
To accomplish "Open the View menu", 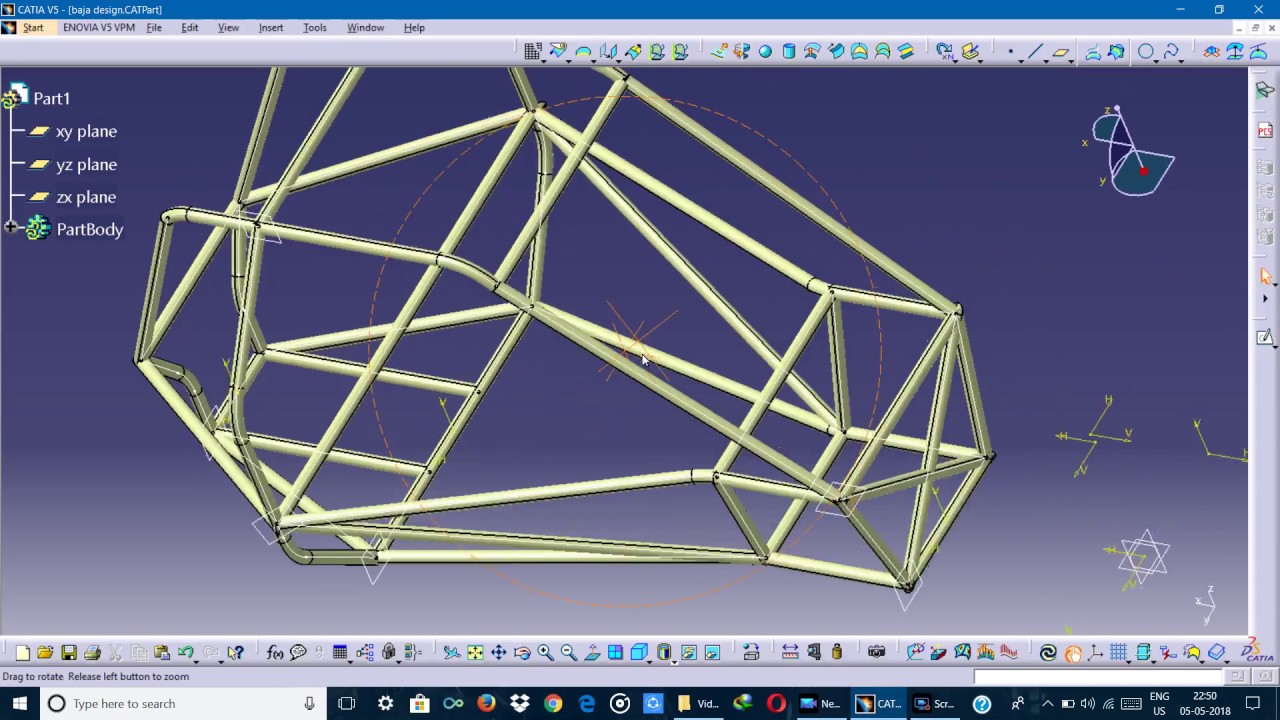I will click(x=228, y=27).
